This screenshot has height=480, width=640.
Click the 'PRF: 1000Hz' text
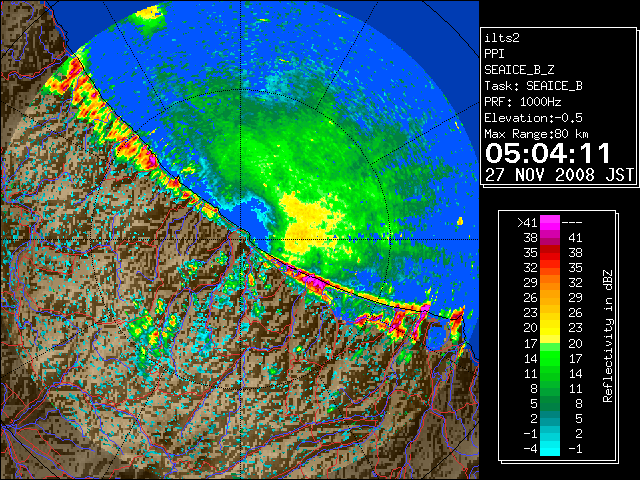522,102
